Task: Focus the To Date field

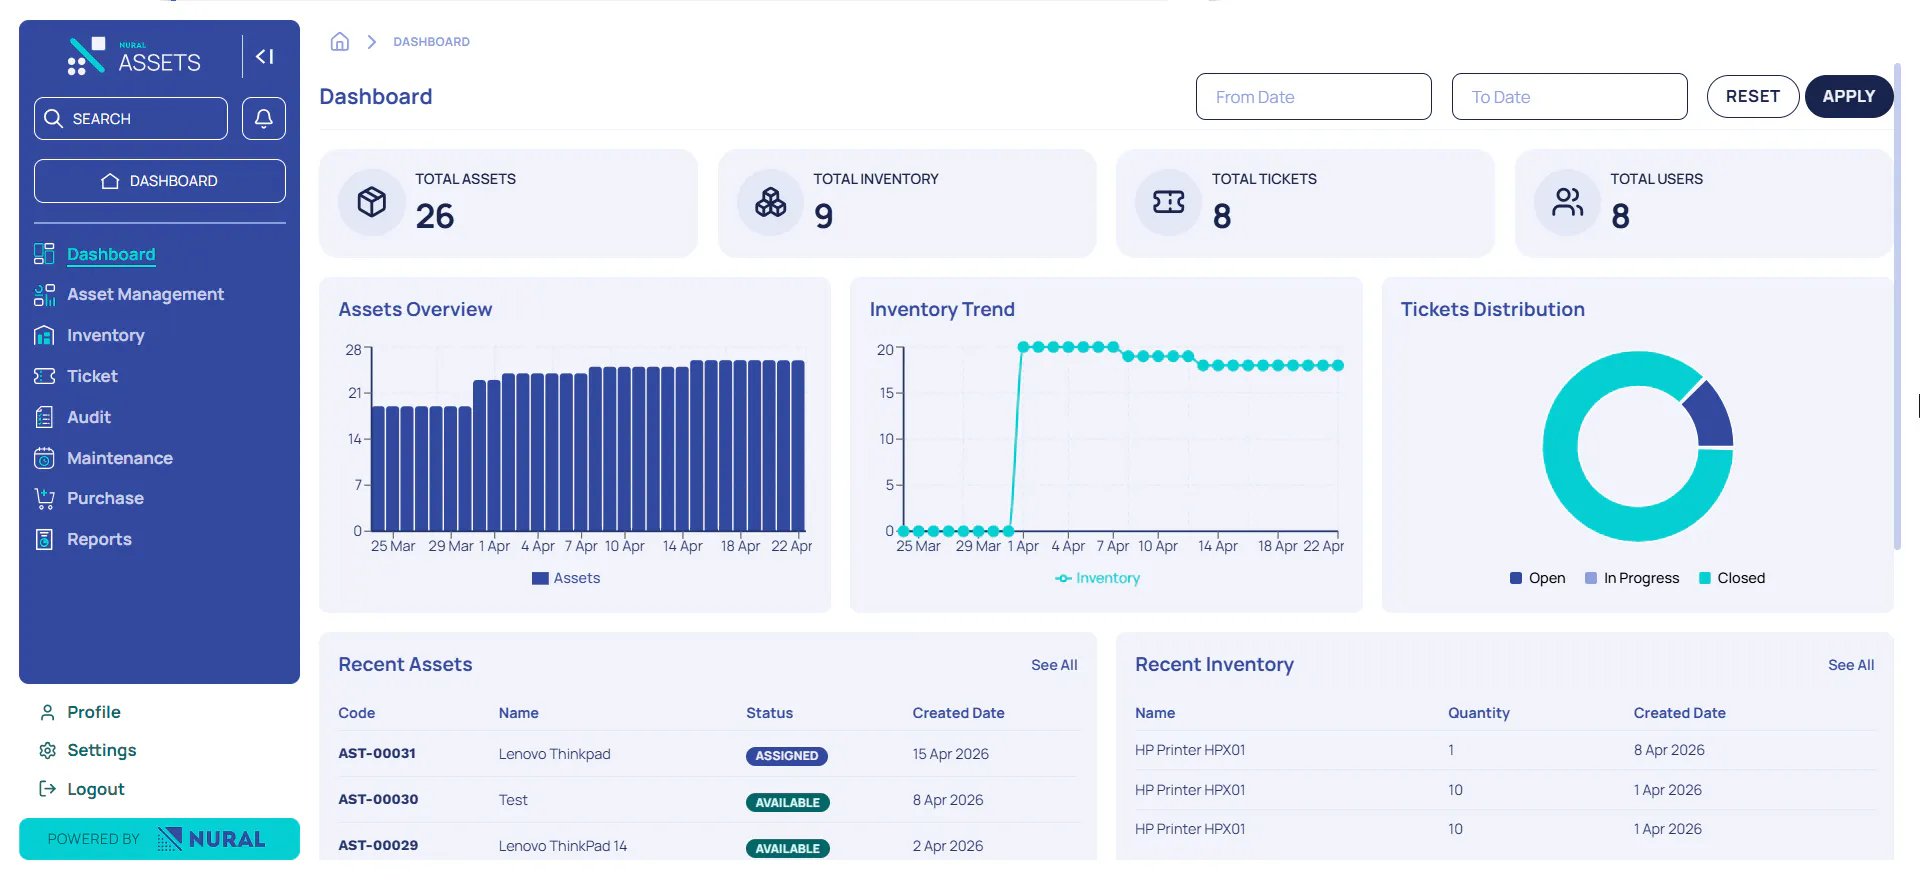Action: [1570, 97]
